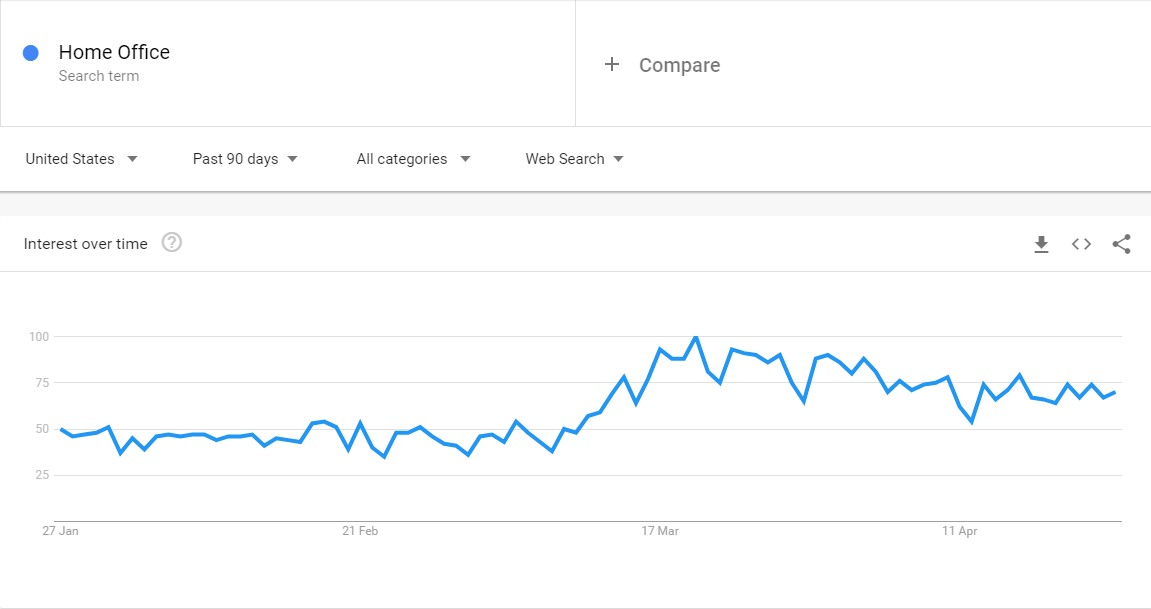The image size is (1151, 609).
Task: Click the 21 Feb axis label
Action: (360, 531)
